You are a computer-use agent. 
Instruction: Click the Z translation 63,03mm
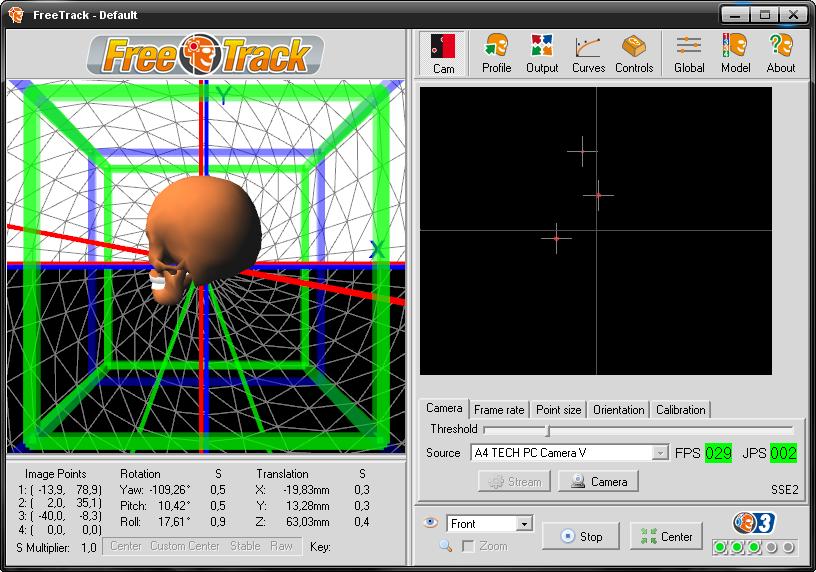(308, 522)
